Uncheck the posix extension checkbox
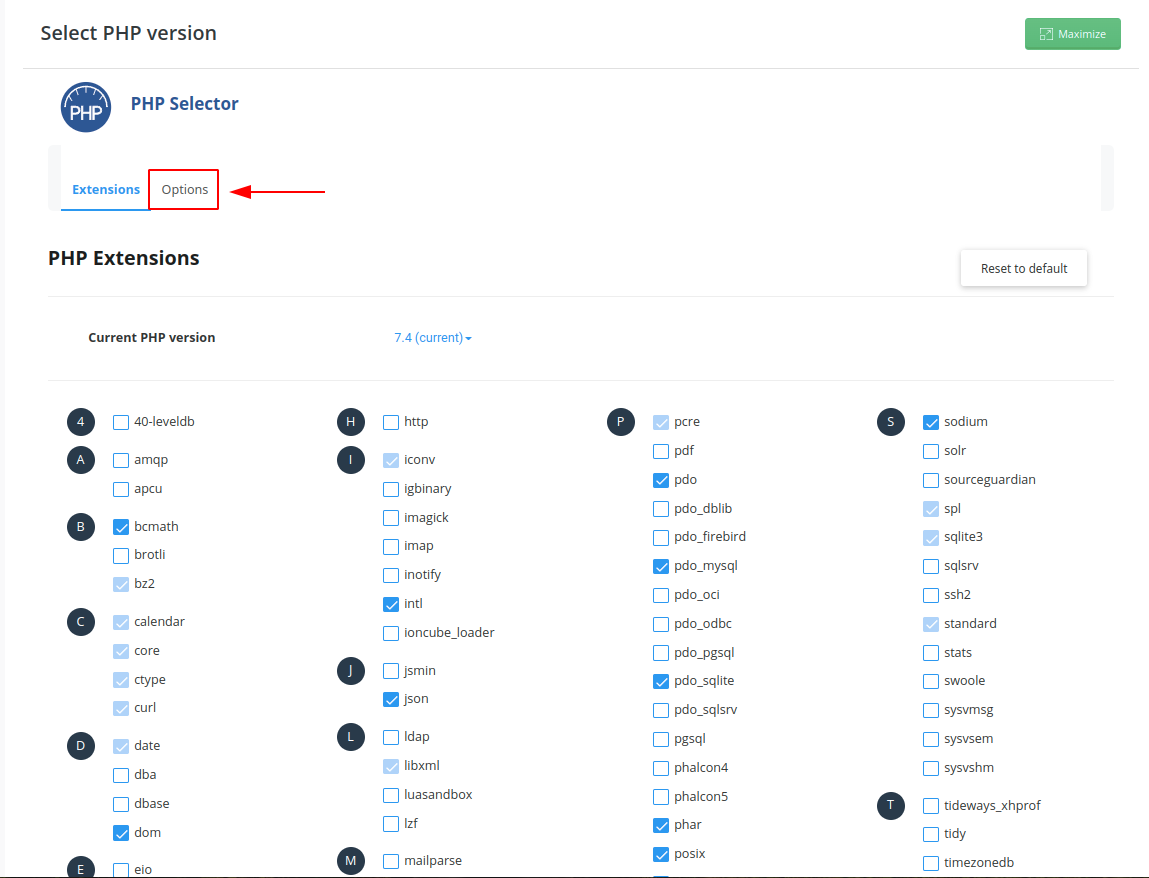 point(661,855)
